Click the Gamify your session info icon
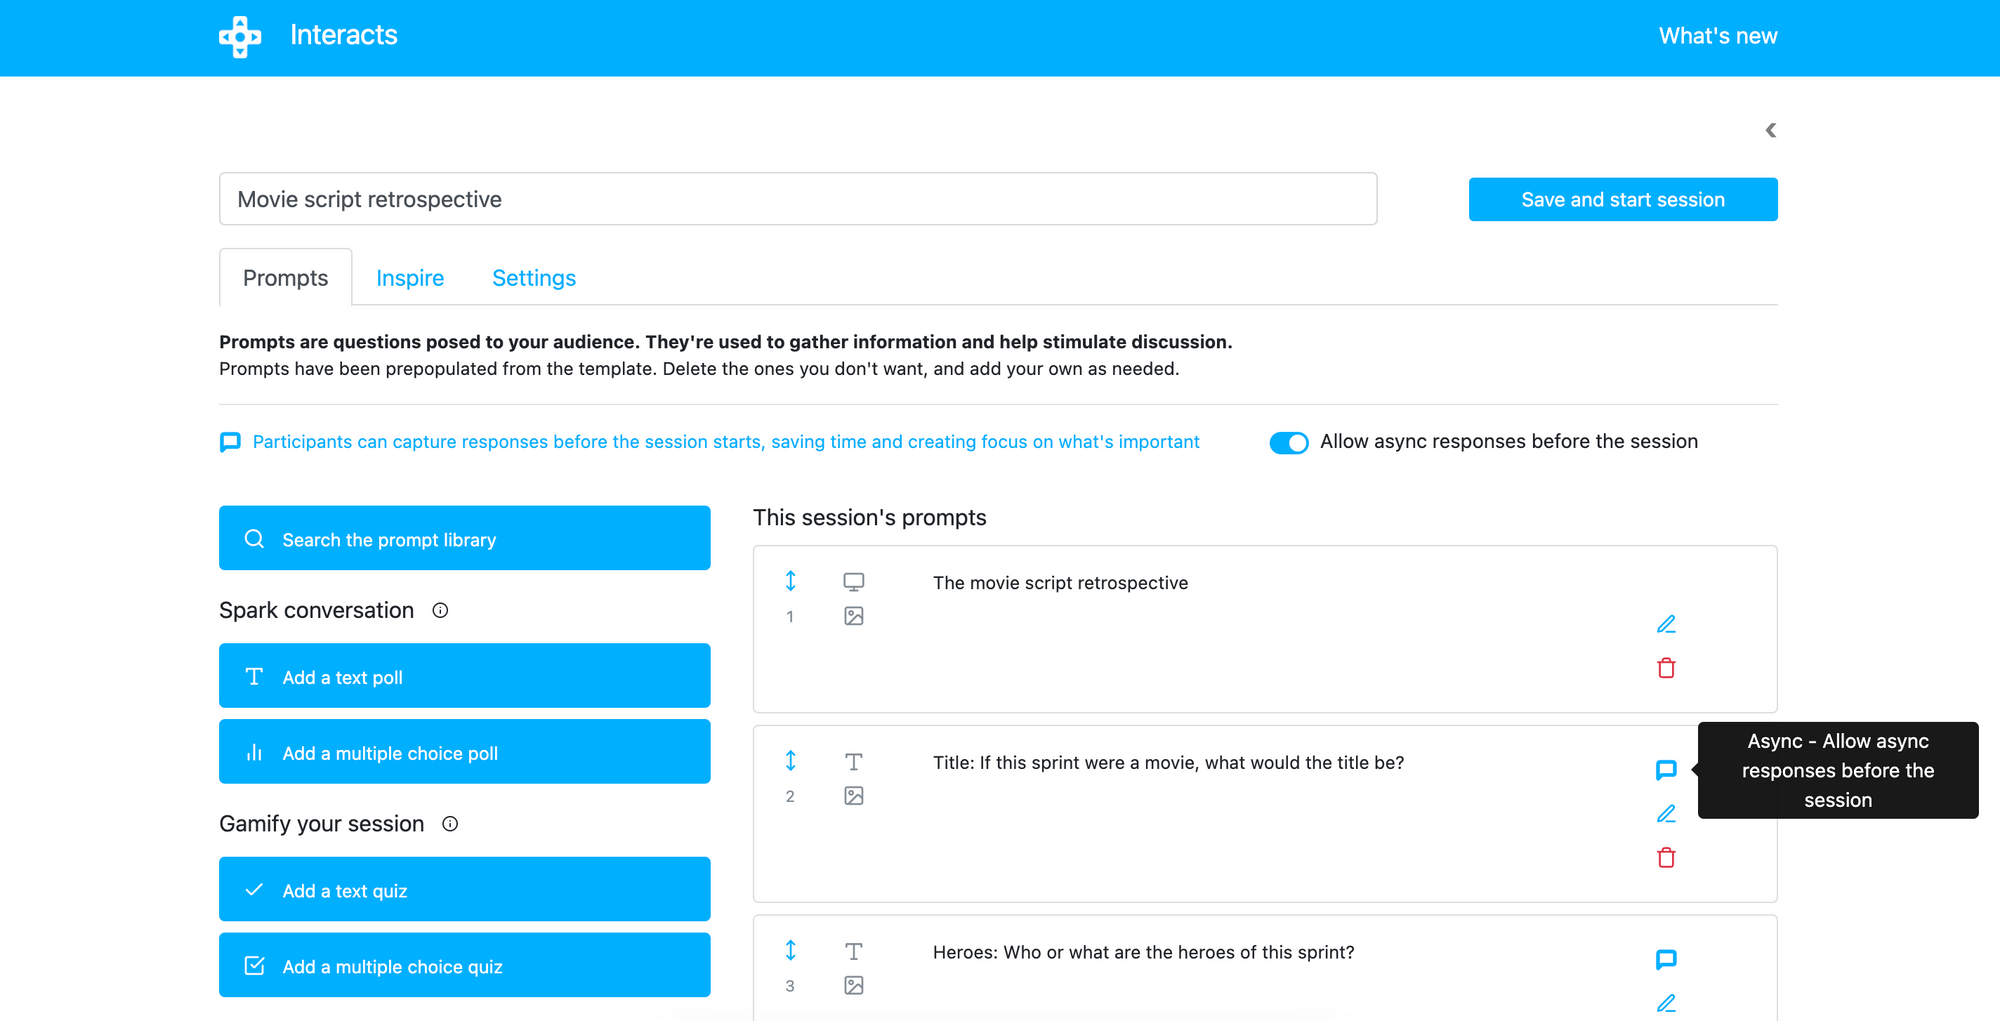Image resolution: width=2000 pixels, height=1021 pixels. (450, 824)
